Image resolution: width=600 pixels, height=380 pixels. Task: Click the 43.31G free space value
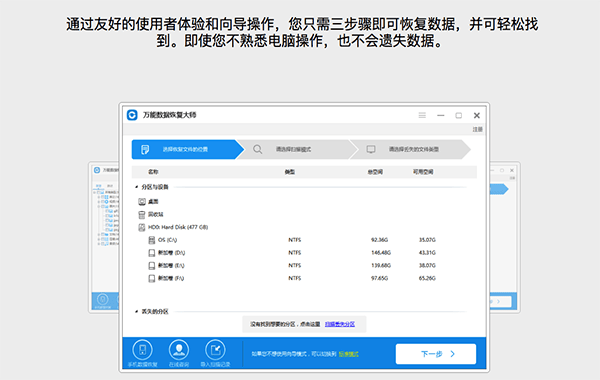427,253
